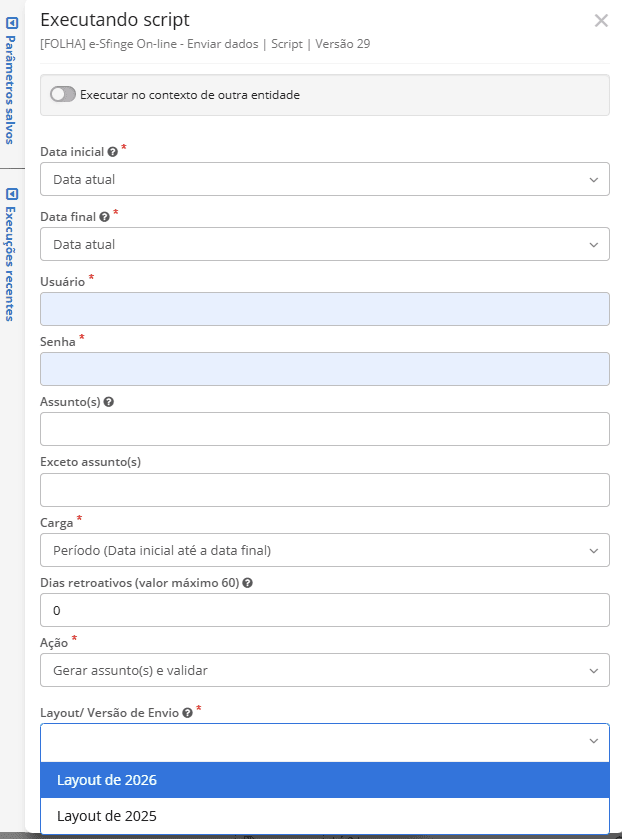Click help icon beside Dias retroativos label
622x839 pixels.
point(247,582)
